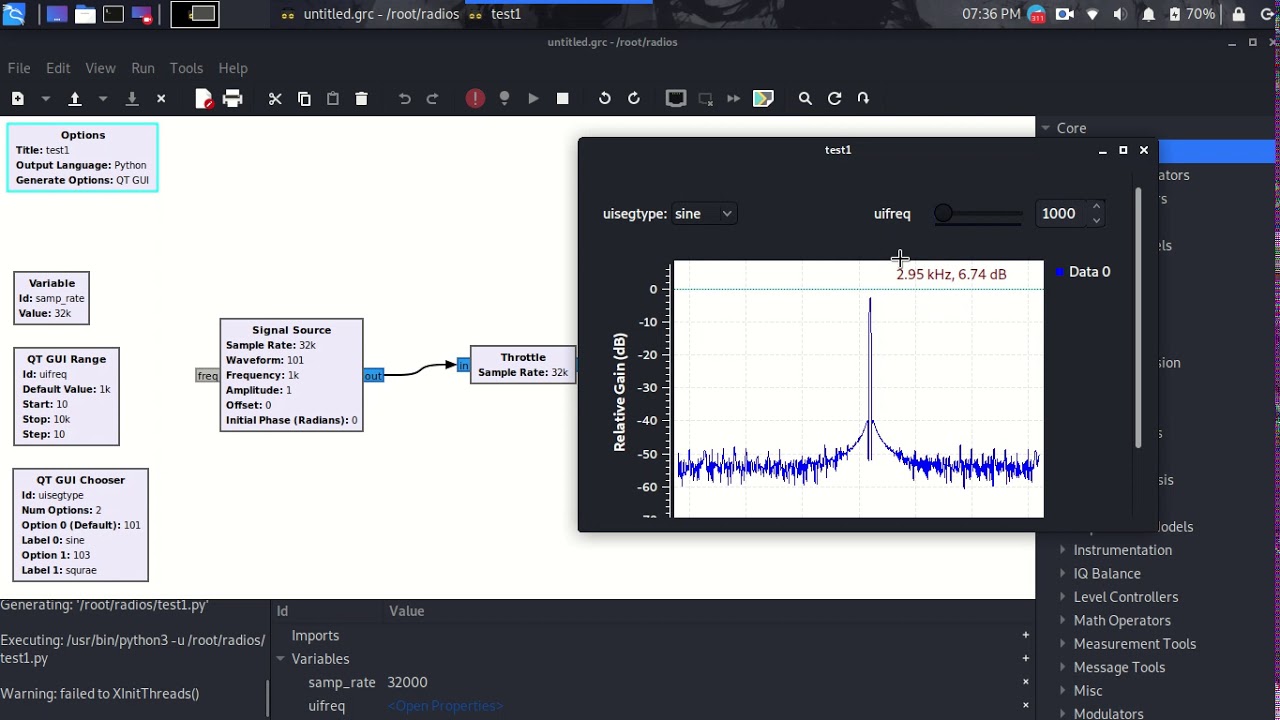Expand the Instrumentation block category
The width and height of the screenshot is (1280, 720).
pos(1064,550)
